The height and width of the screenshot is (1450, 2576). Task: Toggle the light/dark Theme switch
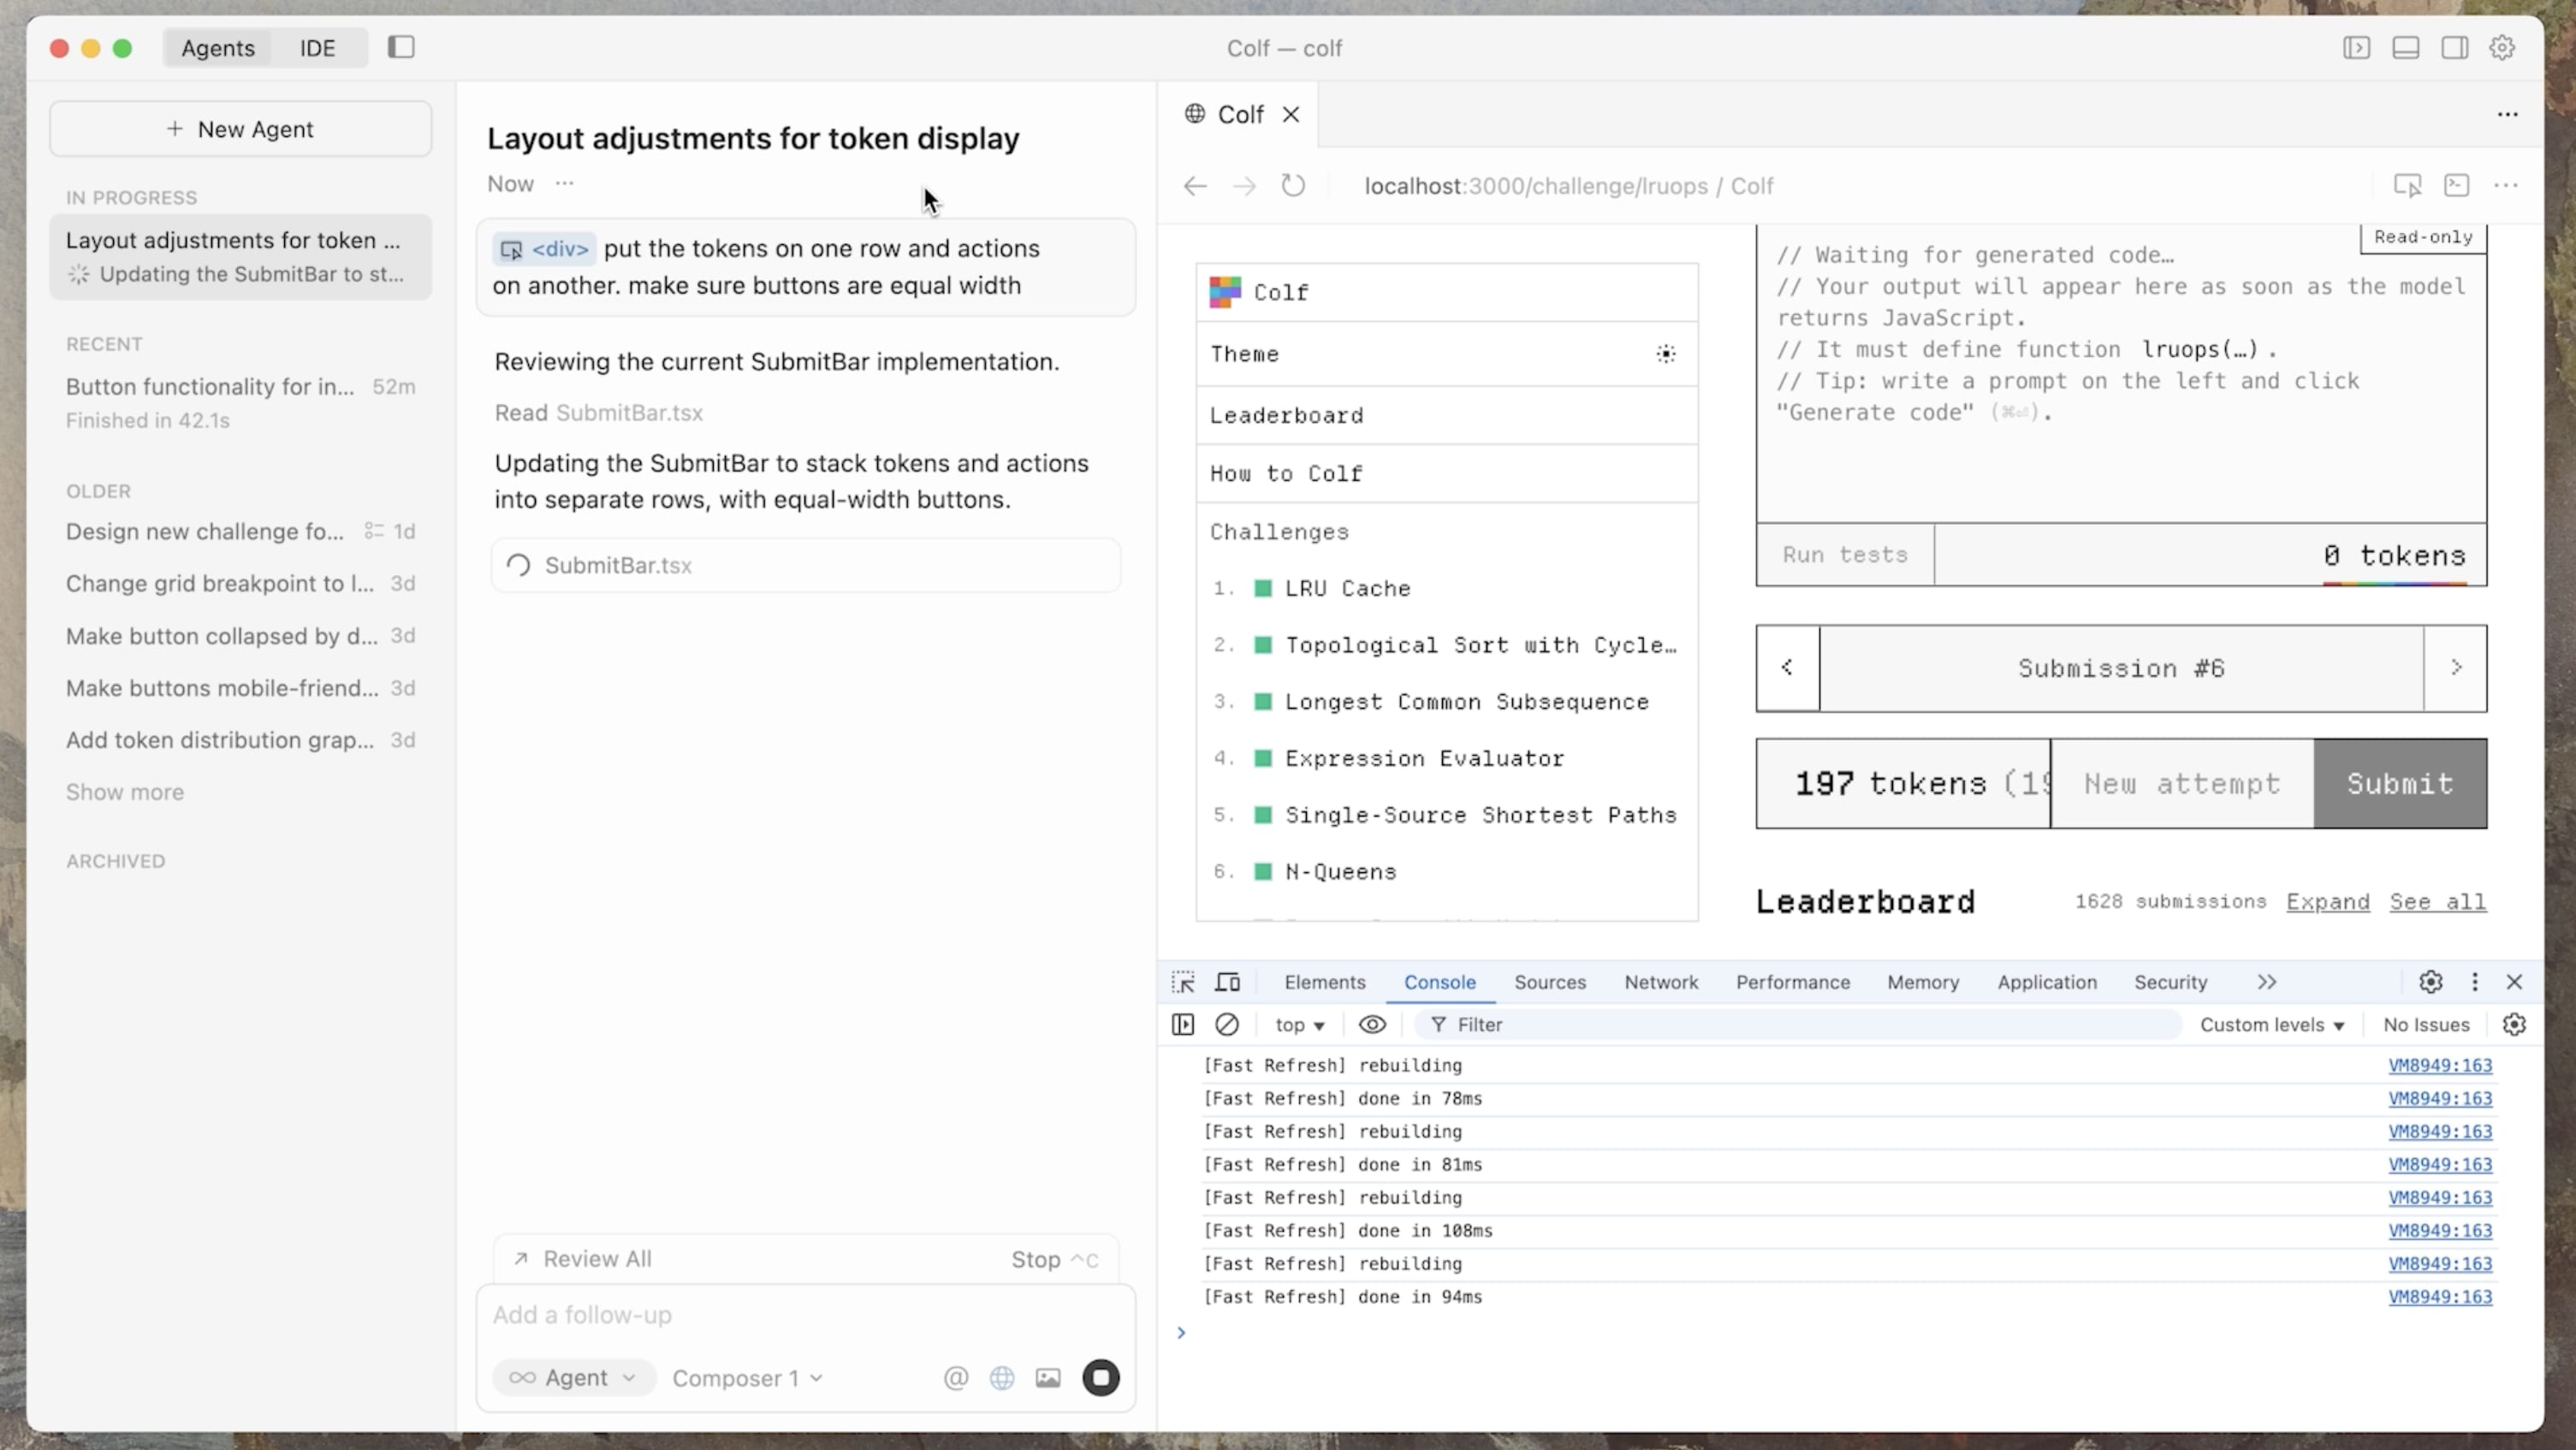pos(1665,354)
